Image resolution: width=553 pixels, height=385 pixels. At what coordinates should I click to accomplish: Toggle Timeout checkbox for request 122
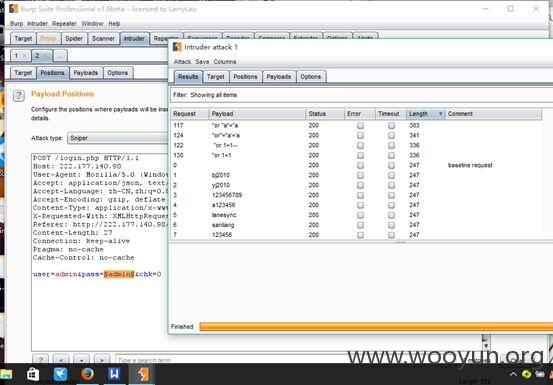(391, 145)
